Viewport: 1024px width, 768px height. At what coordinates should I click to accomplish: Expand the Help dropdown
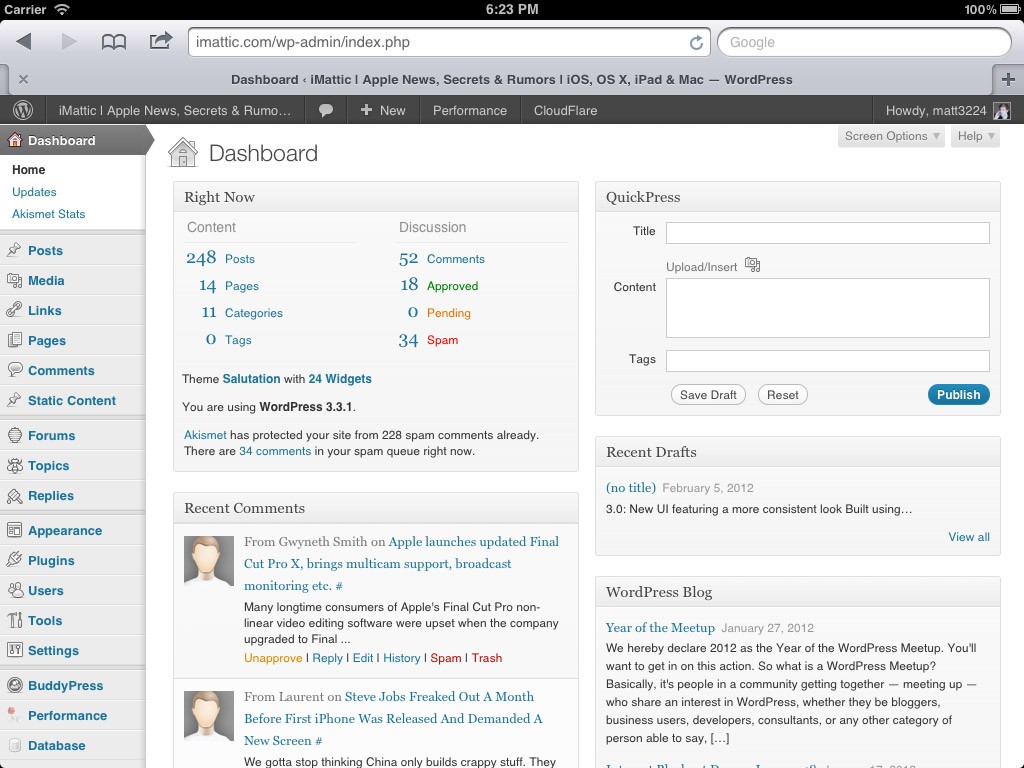(976, 136)
